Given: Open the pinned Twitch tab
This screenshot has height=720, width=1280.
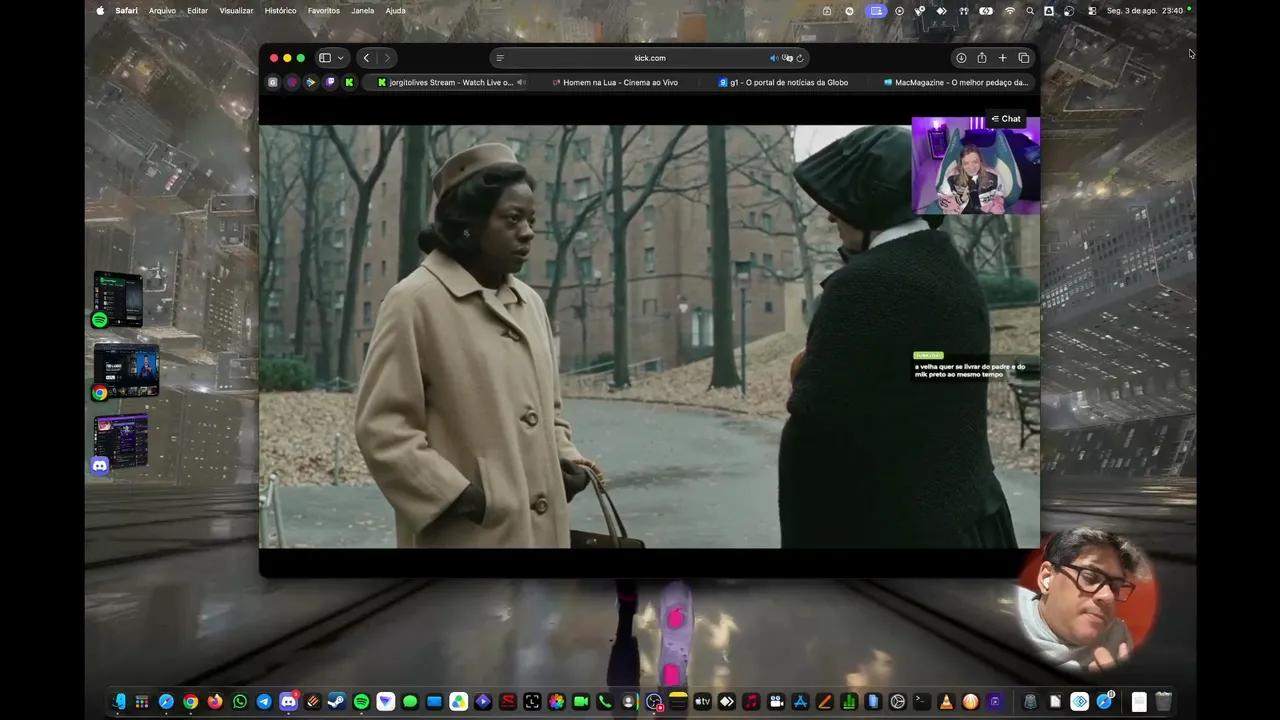Looking at the screenshot, I should 330,82.
